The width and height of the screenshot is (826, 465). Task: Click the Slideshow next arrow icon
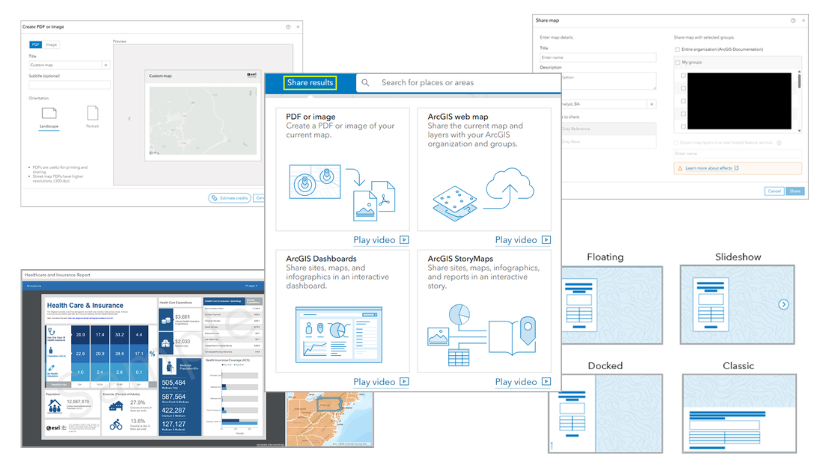[x=784, y=304]
